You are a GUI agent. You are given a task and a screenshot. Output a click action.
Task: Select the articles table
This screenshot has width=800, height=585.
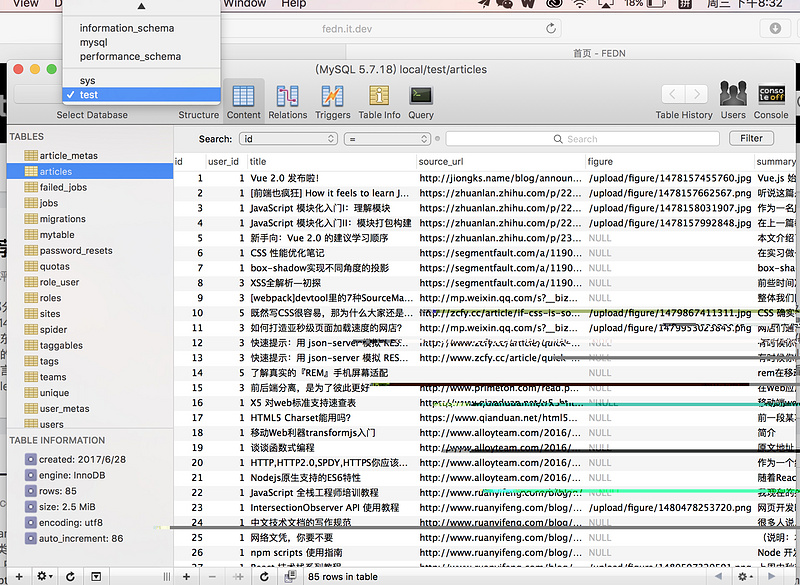(90, 171)
